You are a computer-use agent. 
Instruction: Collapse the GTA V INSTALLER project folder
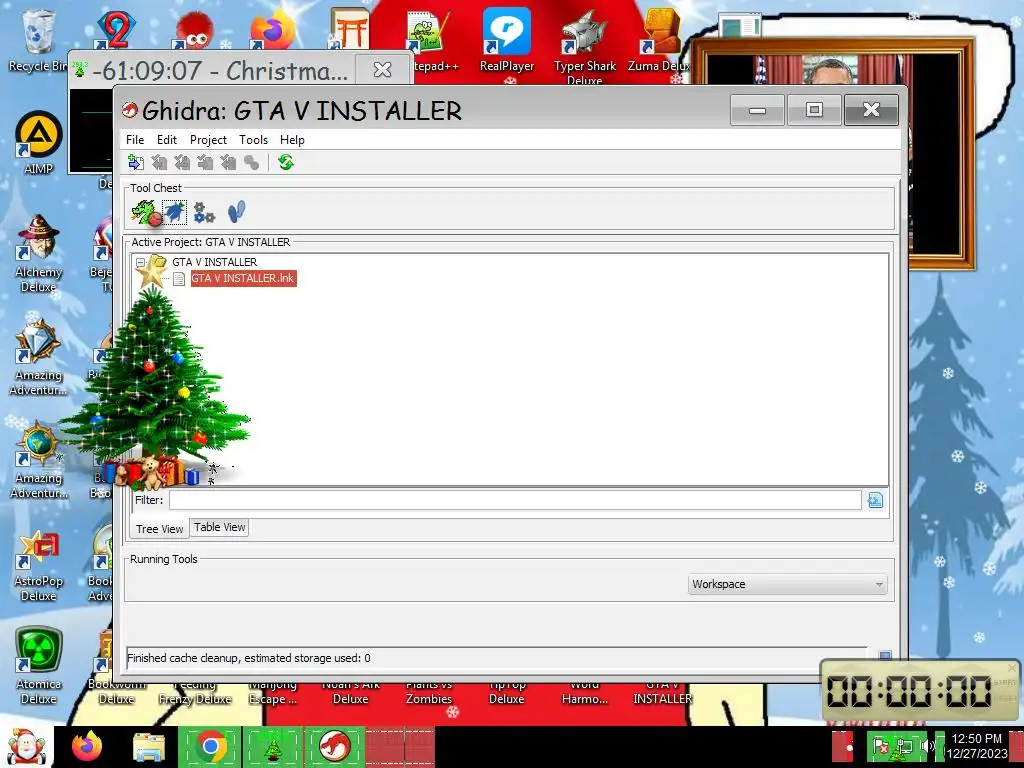(x=140, y=262)
